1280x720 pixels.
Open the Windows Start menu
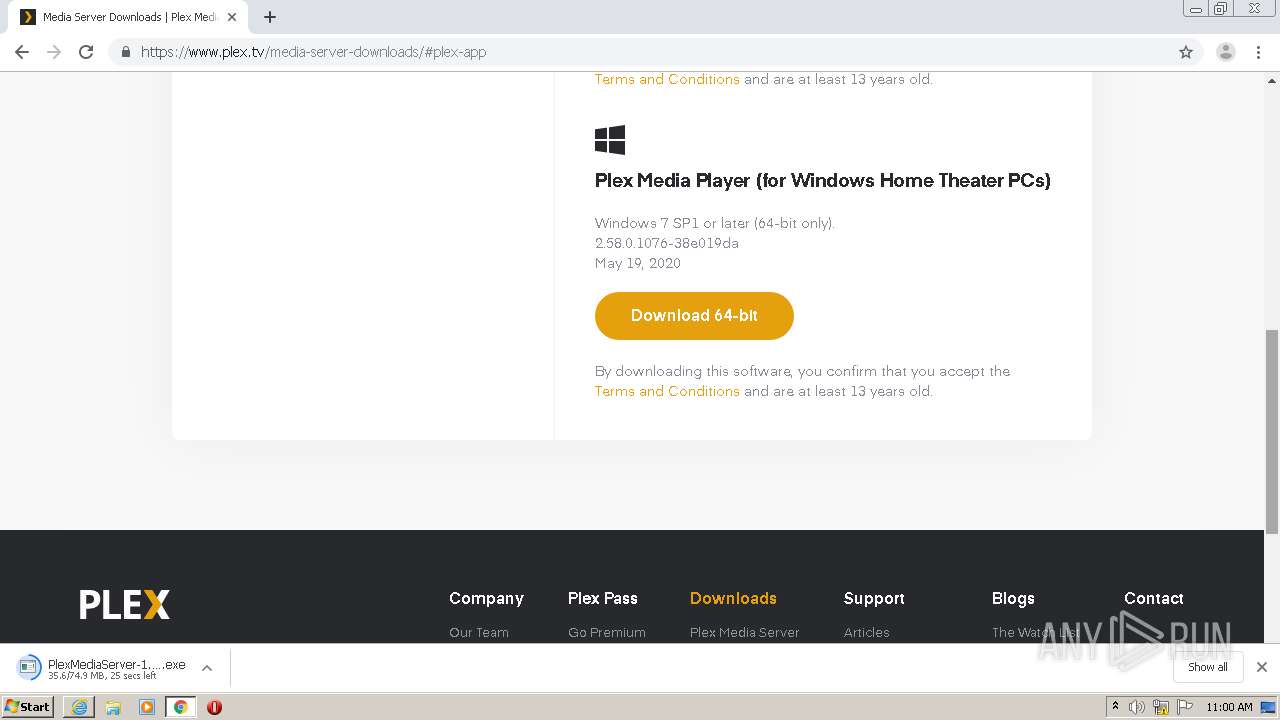click(28, 706)
